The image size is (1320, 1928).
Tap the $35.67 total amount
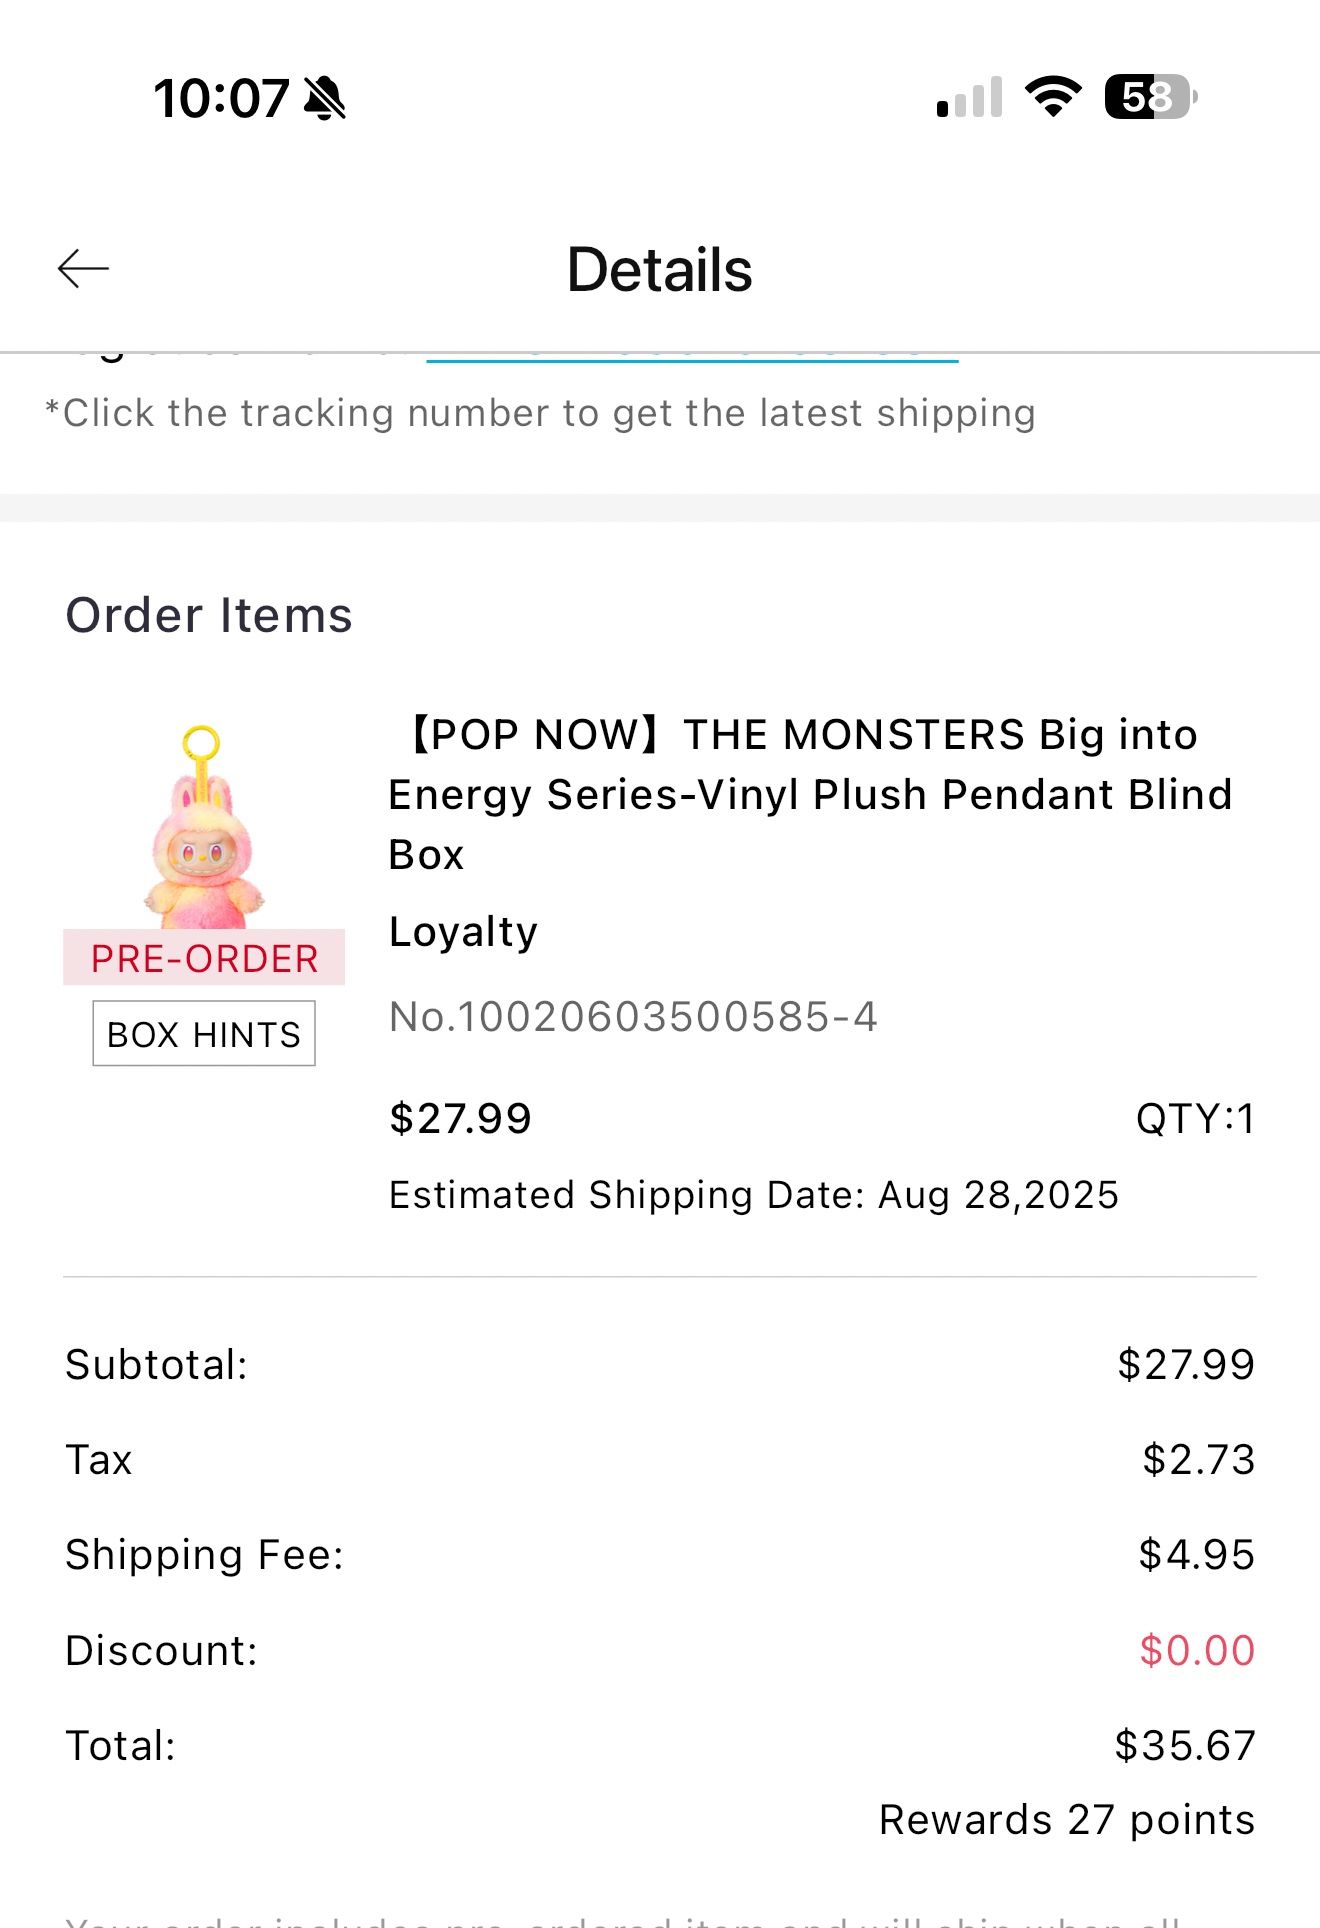pyautogui.click(x=1184, y=1746)
